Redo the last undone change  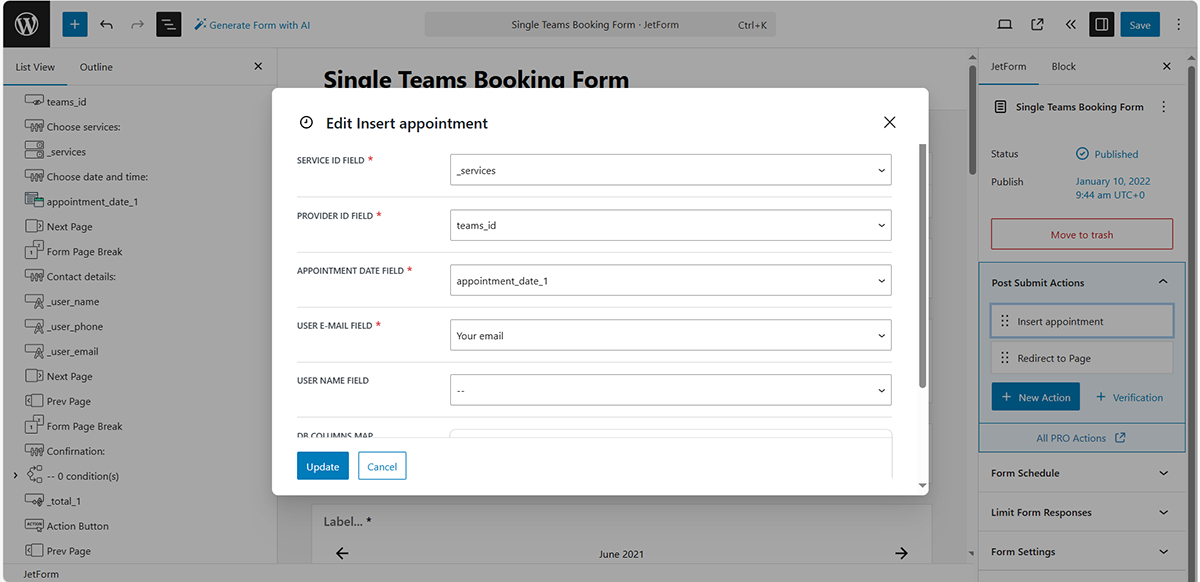click(x=138, y=25)
